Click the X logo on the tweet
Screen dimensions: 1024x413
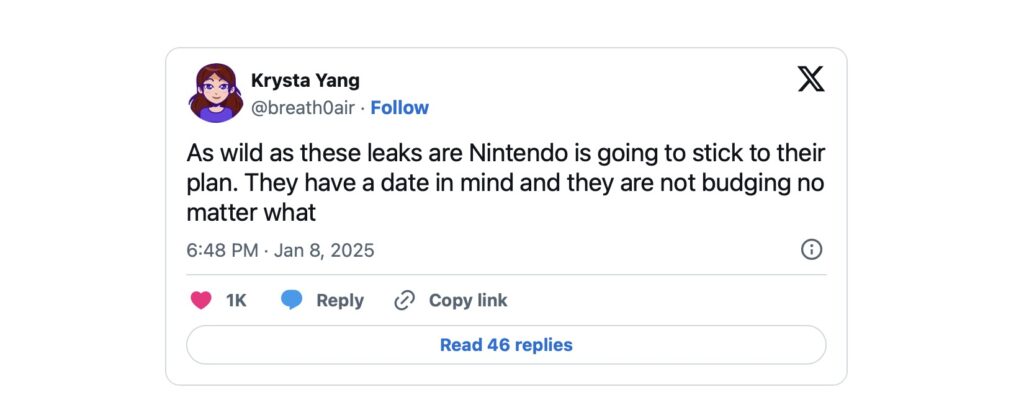(811, 78)
